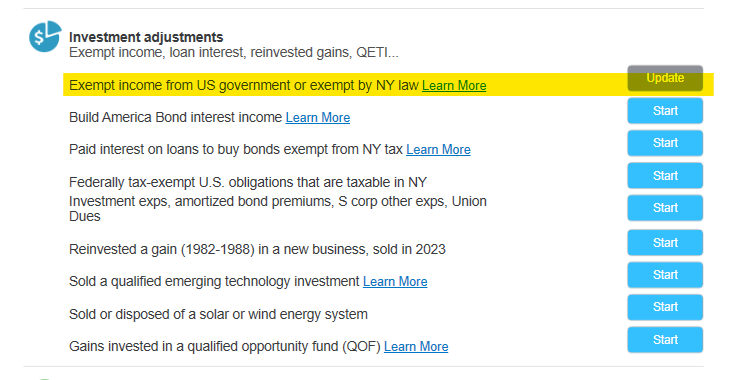Start federally tax-exempt U.S. obligations entry
The height and width of the screenshot is (380, 744).
coord(665,176)
